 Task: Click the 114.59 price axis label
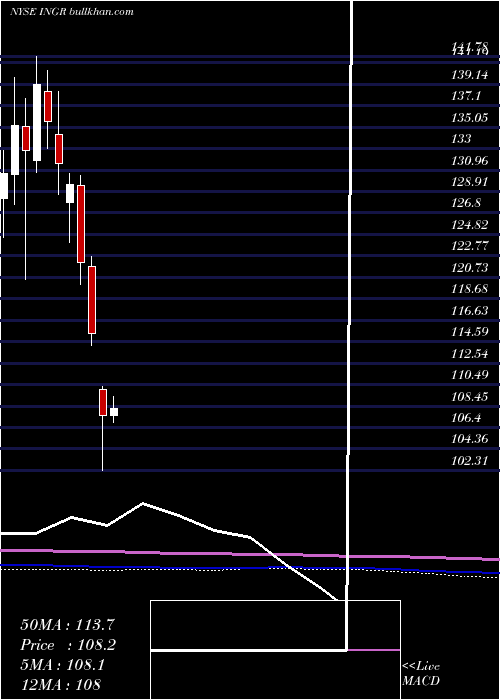pos(470,332)
